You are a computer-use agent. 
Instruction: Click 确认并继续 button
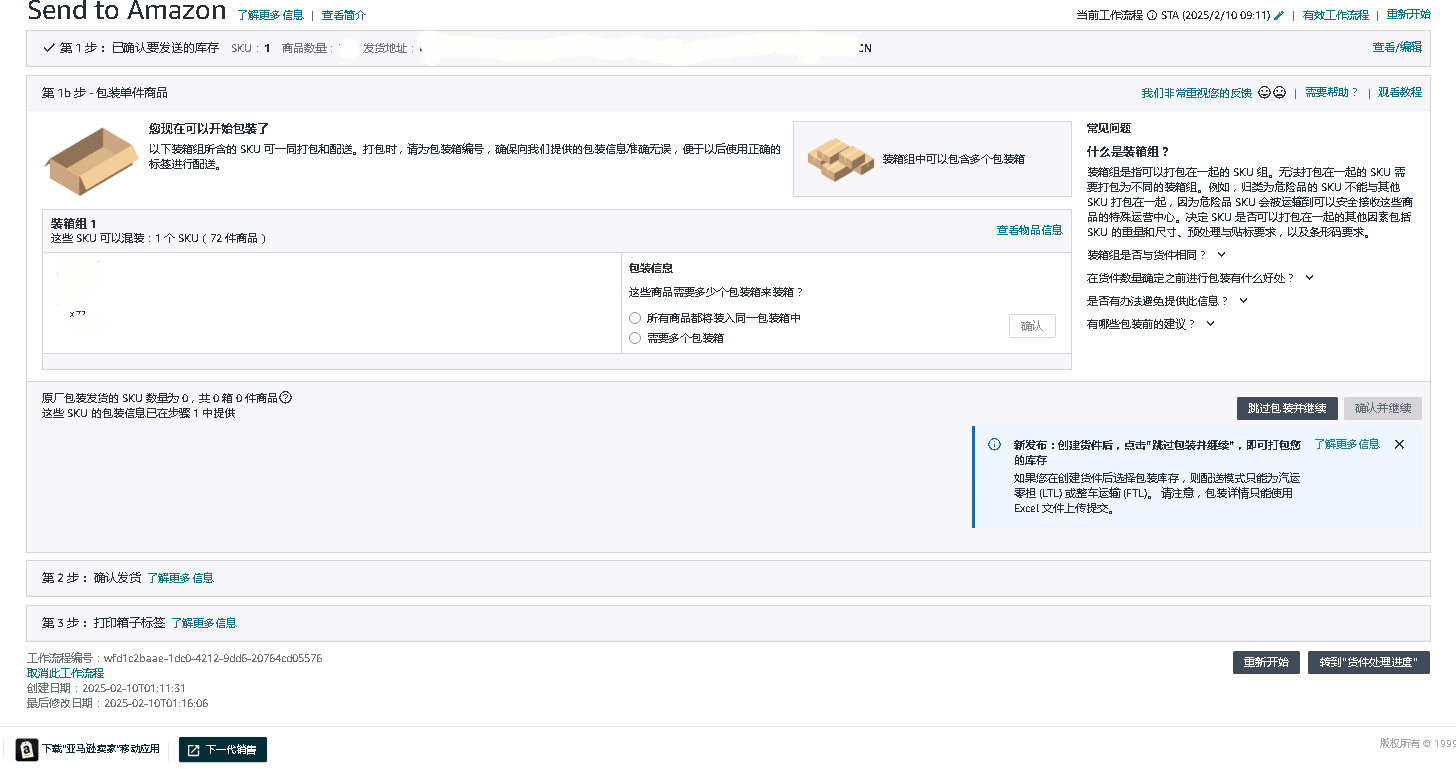(x=1383, y=408)
